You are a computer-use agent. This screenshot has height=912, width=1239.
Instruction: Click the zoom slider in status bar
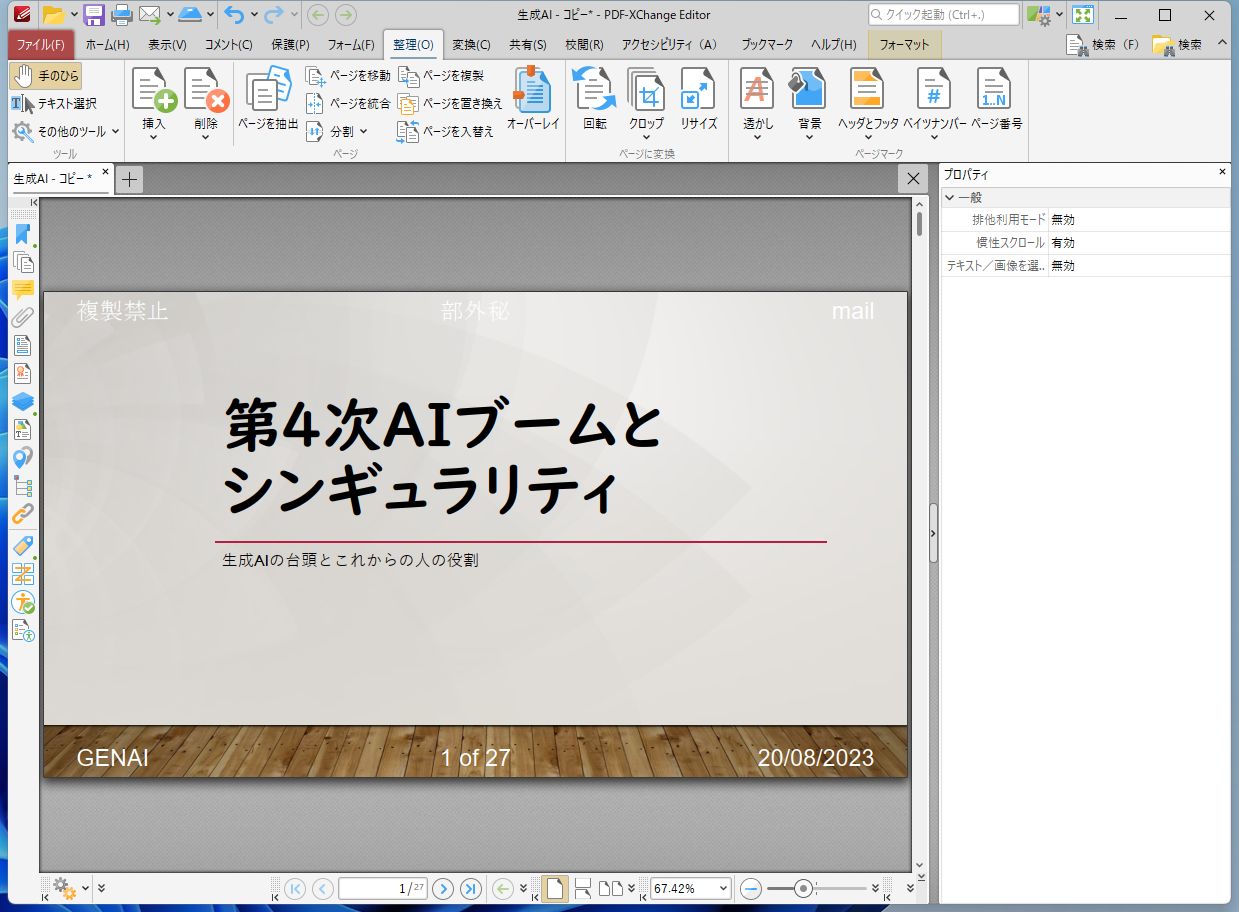pos(802,888)
